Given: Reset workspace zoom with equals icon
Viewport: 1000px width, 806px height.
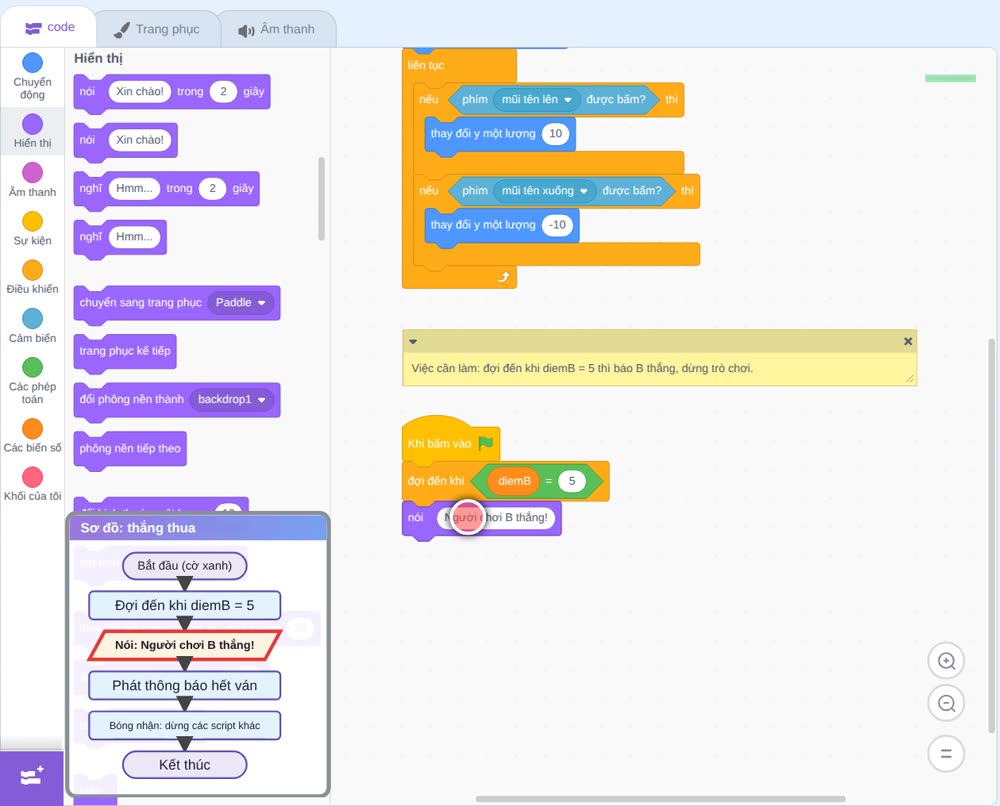Looking at the screenshot, I should 946,754.
